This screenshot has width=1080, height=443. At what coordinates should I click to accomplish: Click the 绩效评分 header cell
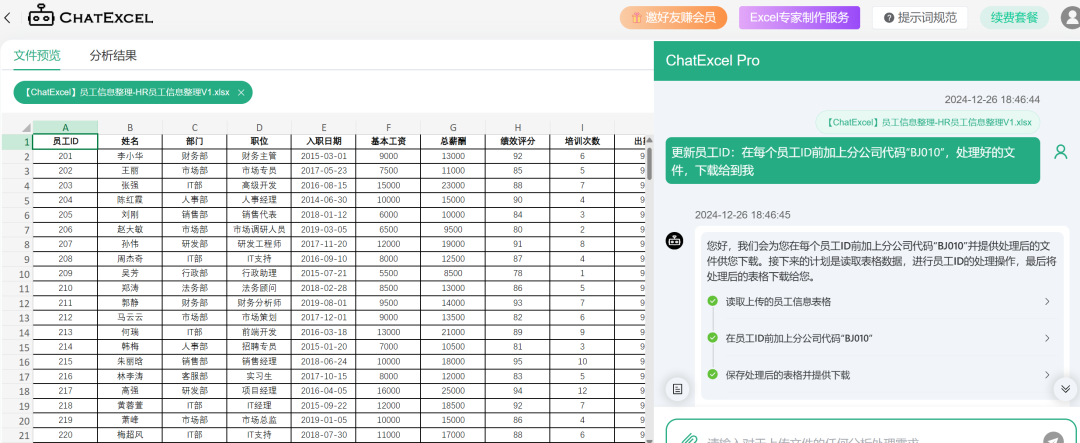518,142
